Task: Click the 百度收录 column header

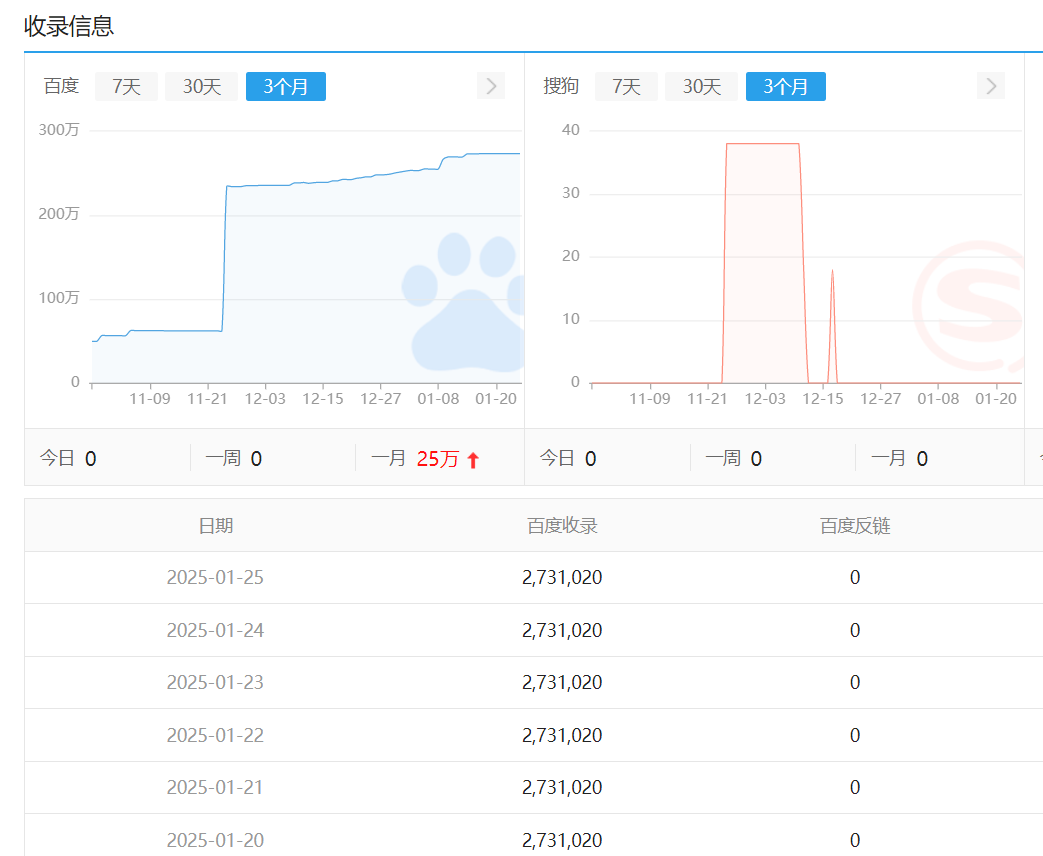Action: 562,526
